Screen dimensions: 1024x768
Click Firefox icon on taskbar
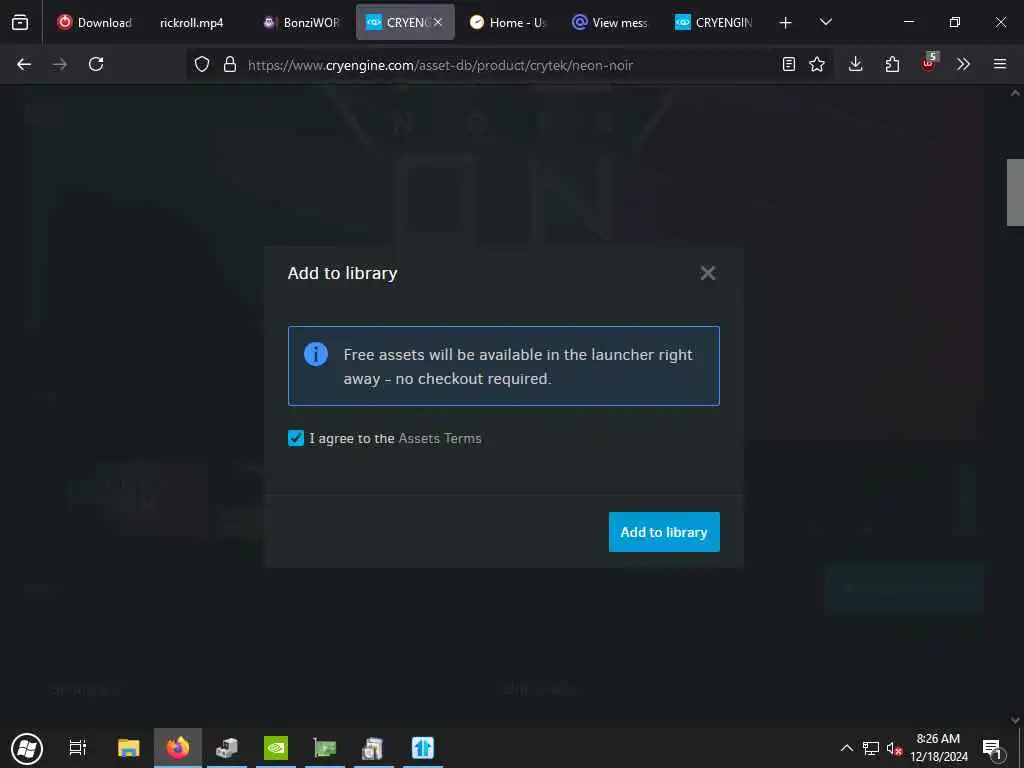178,748
